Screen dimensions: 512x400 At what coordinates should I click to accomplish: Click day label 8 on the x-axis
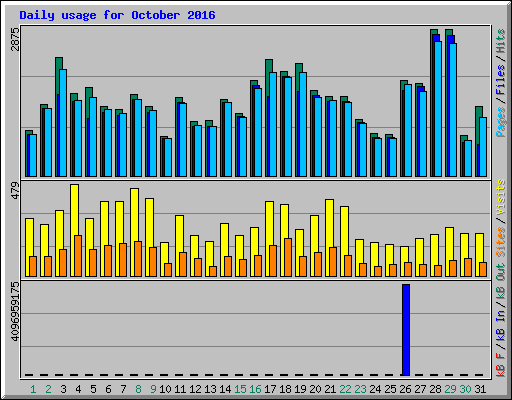click(x=138, y=389)
